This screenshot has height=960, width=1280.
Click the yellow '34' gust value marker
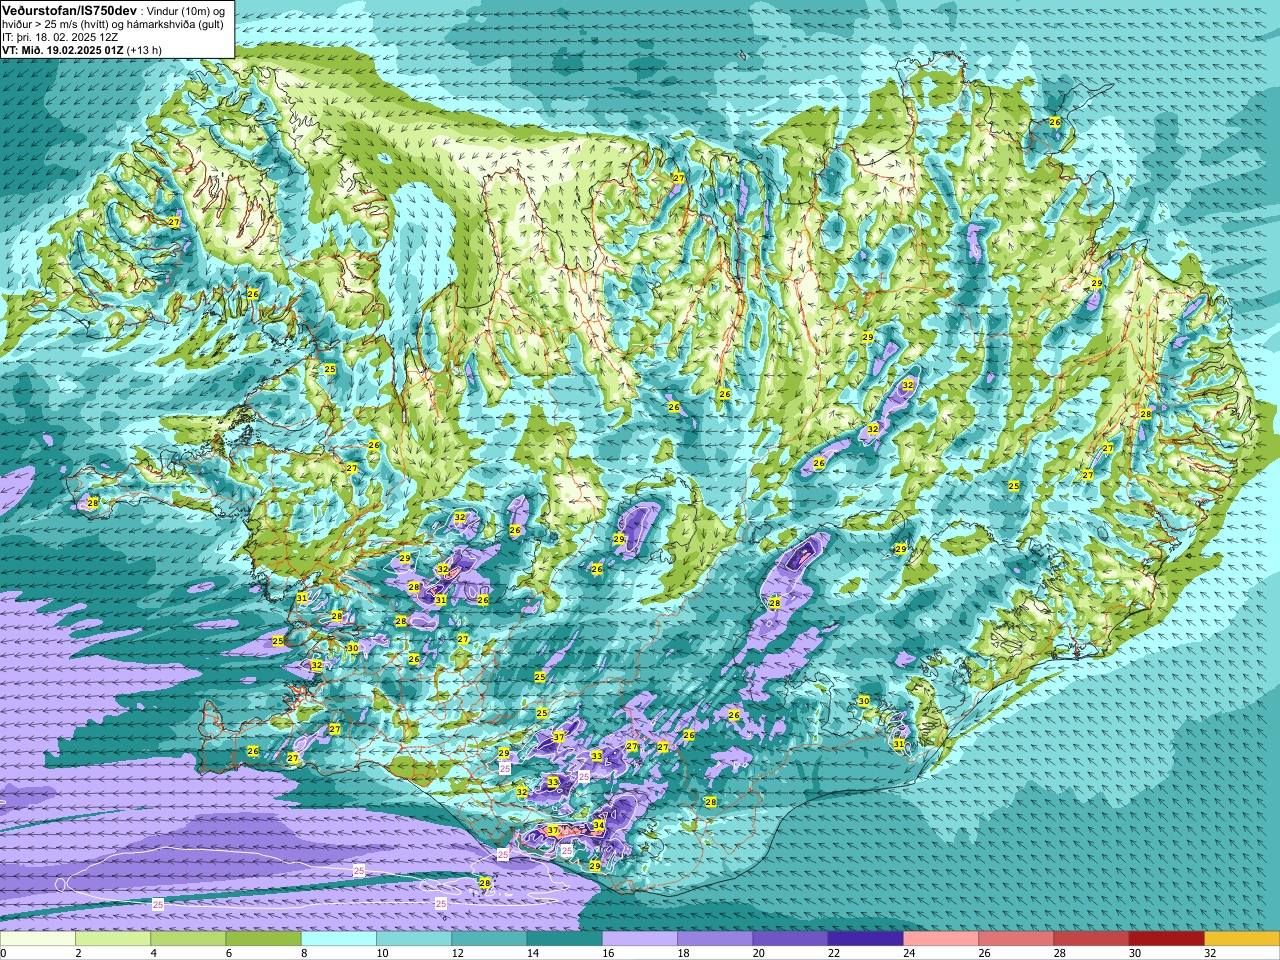(x=598, y=826)
